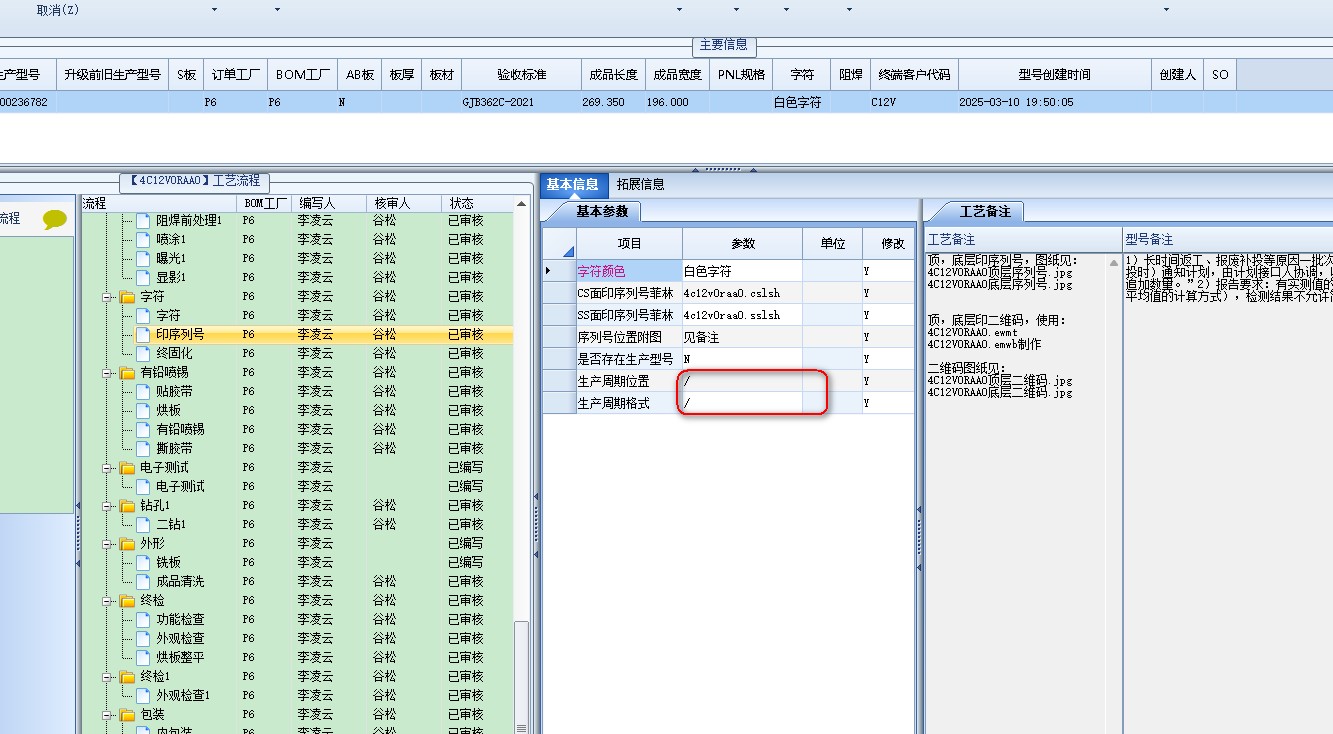1333x734 pixels.
Task: Click the 终端客户代码 column header
Action: [x=915, y=75]
